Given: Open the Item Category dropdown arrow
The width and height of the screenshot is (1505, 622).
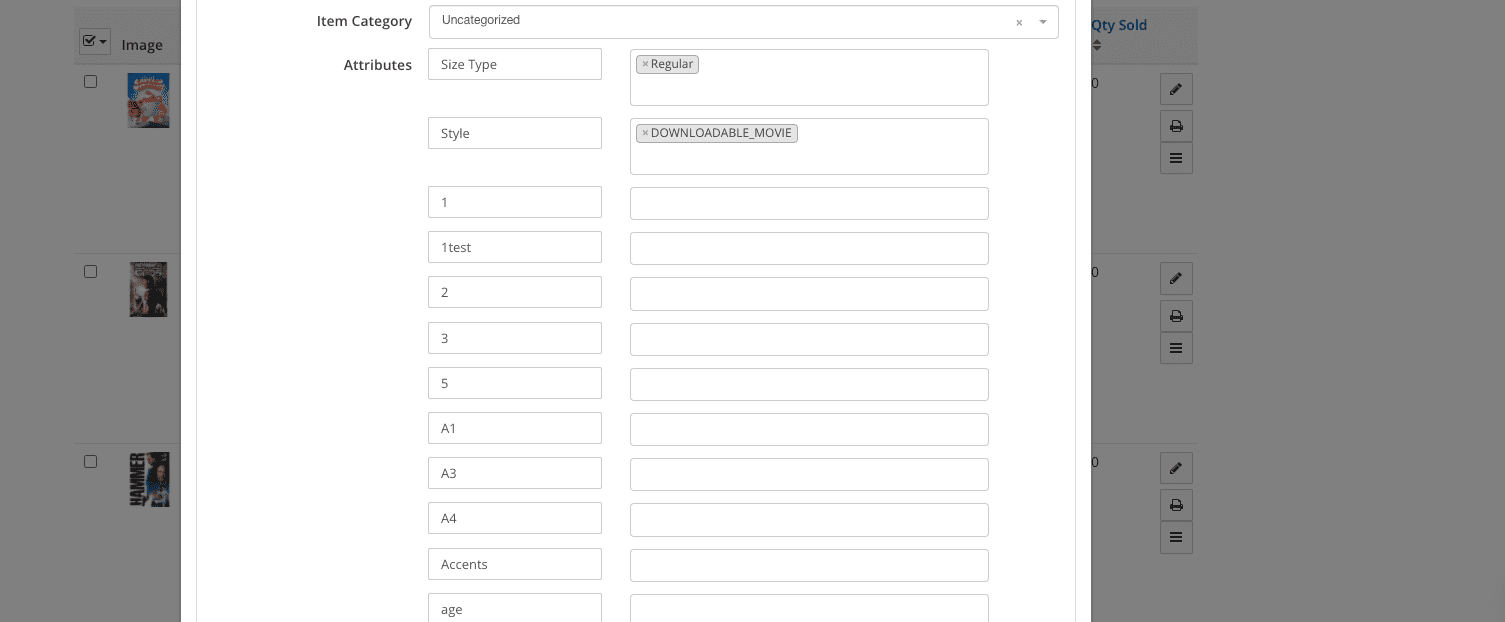Looking at the screenshot, I should point(1043,22).
